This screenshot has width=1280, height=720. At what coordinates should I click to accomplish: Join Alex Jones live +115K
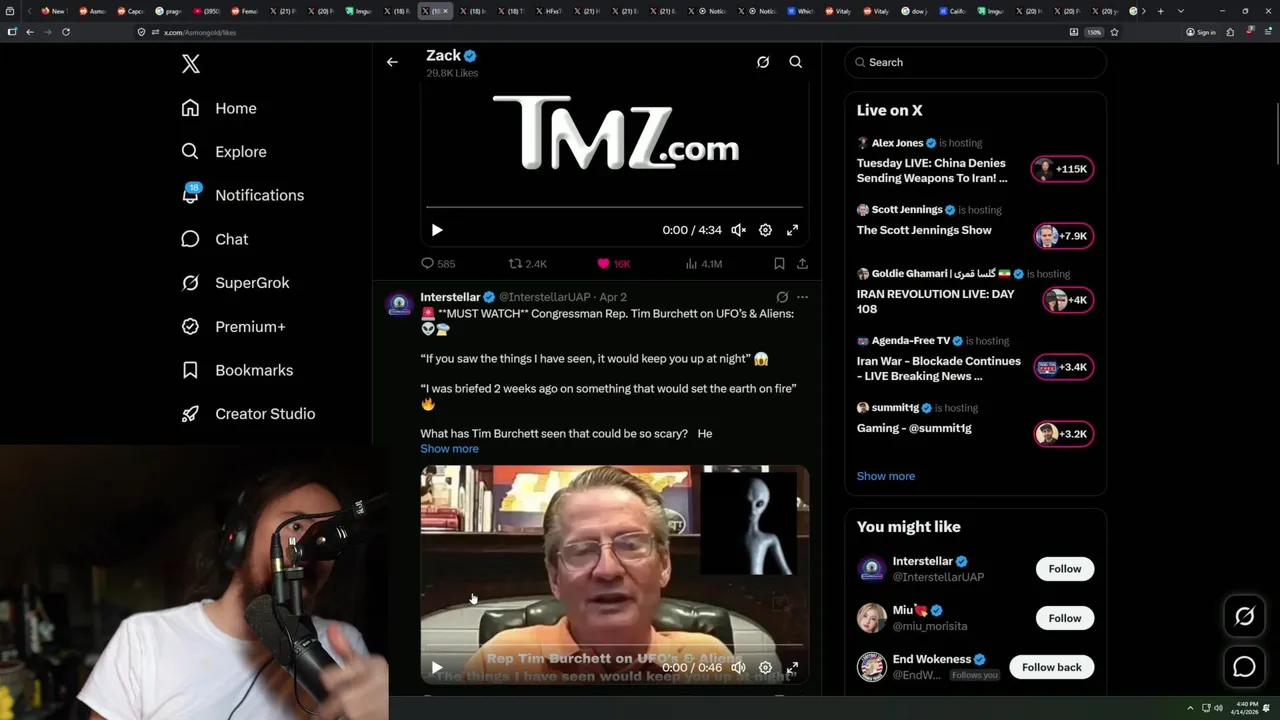point(1063,169)
